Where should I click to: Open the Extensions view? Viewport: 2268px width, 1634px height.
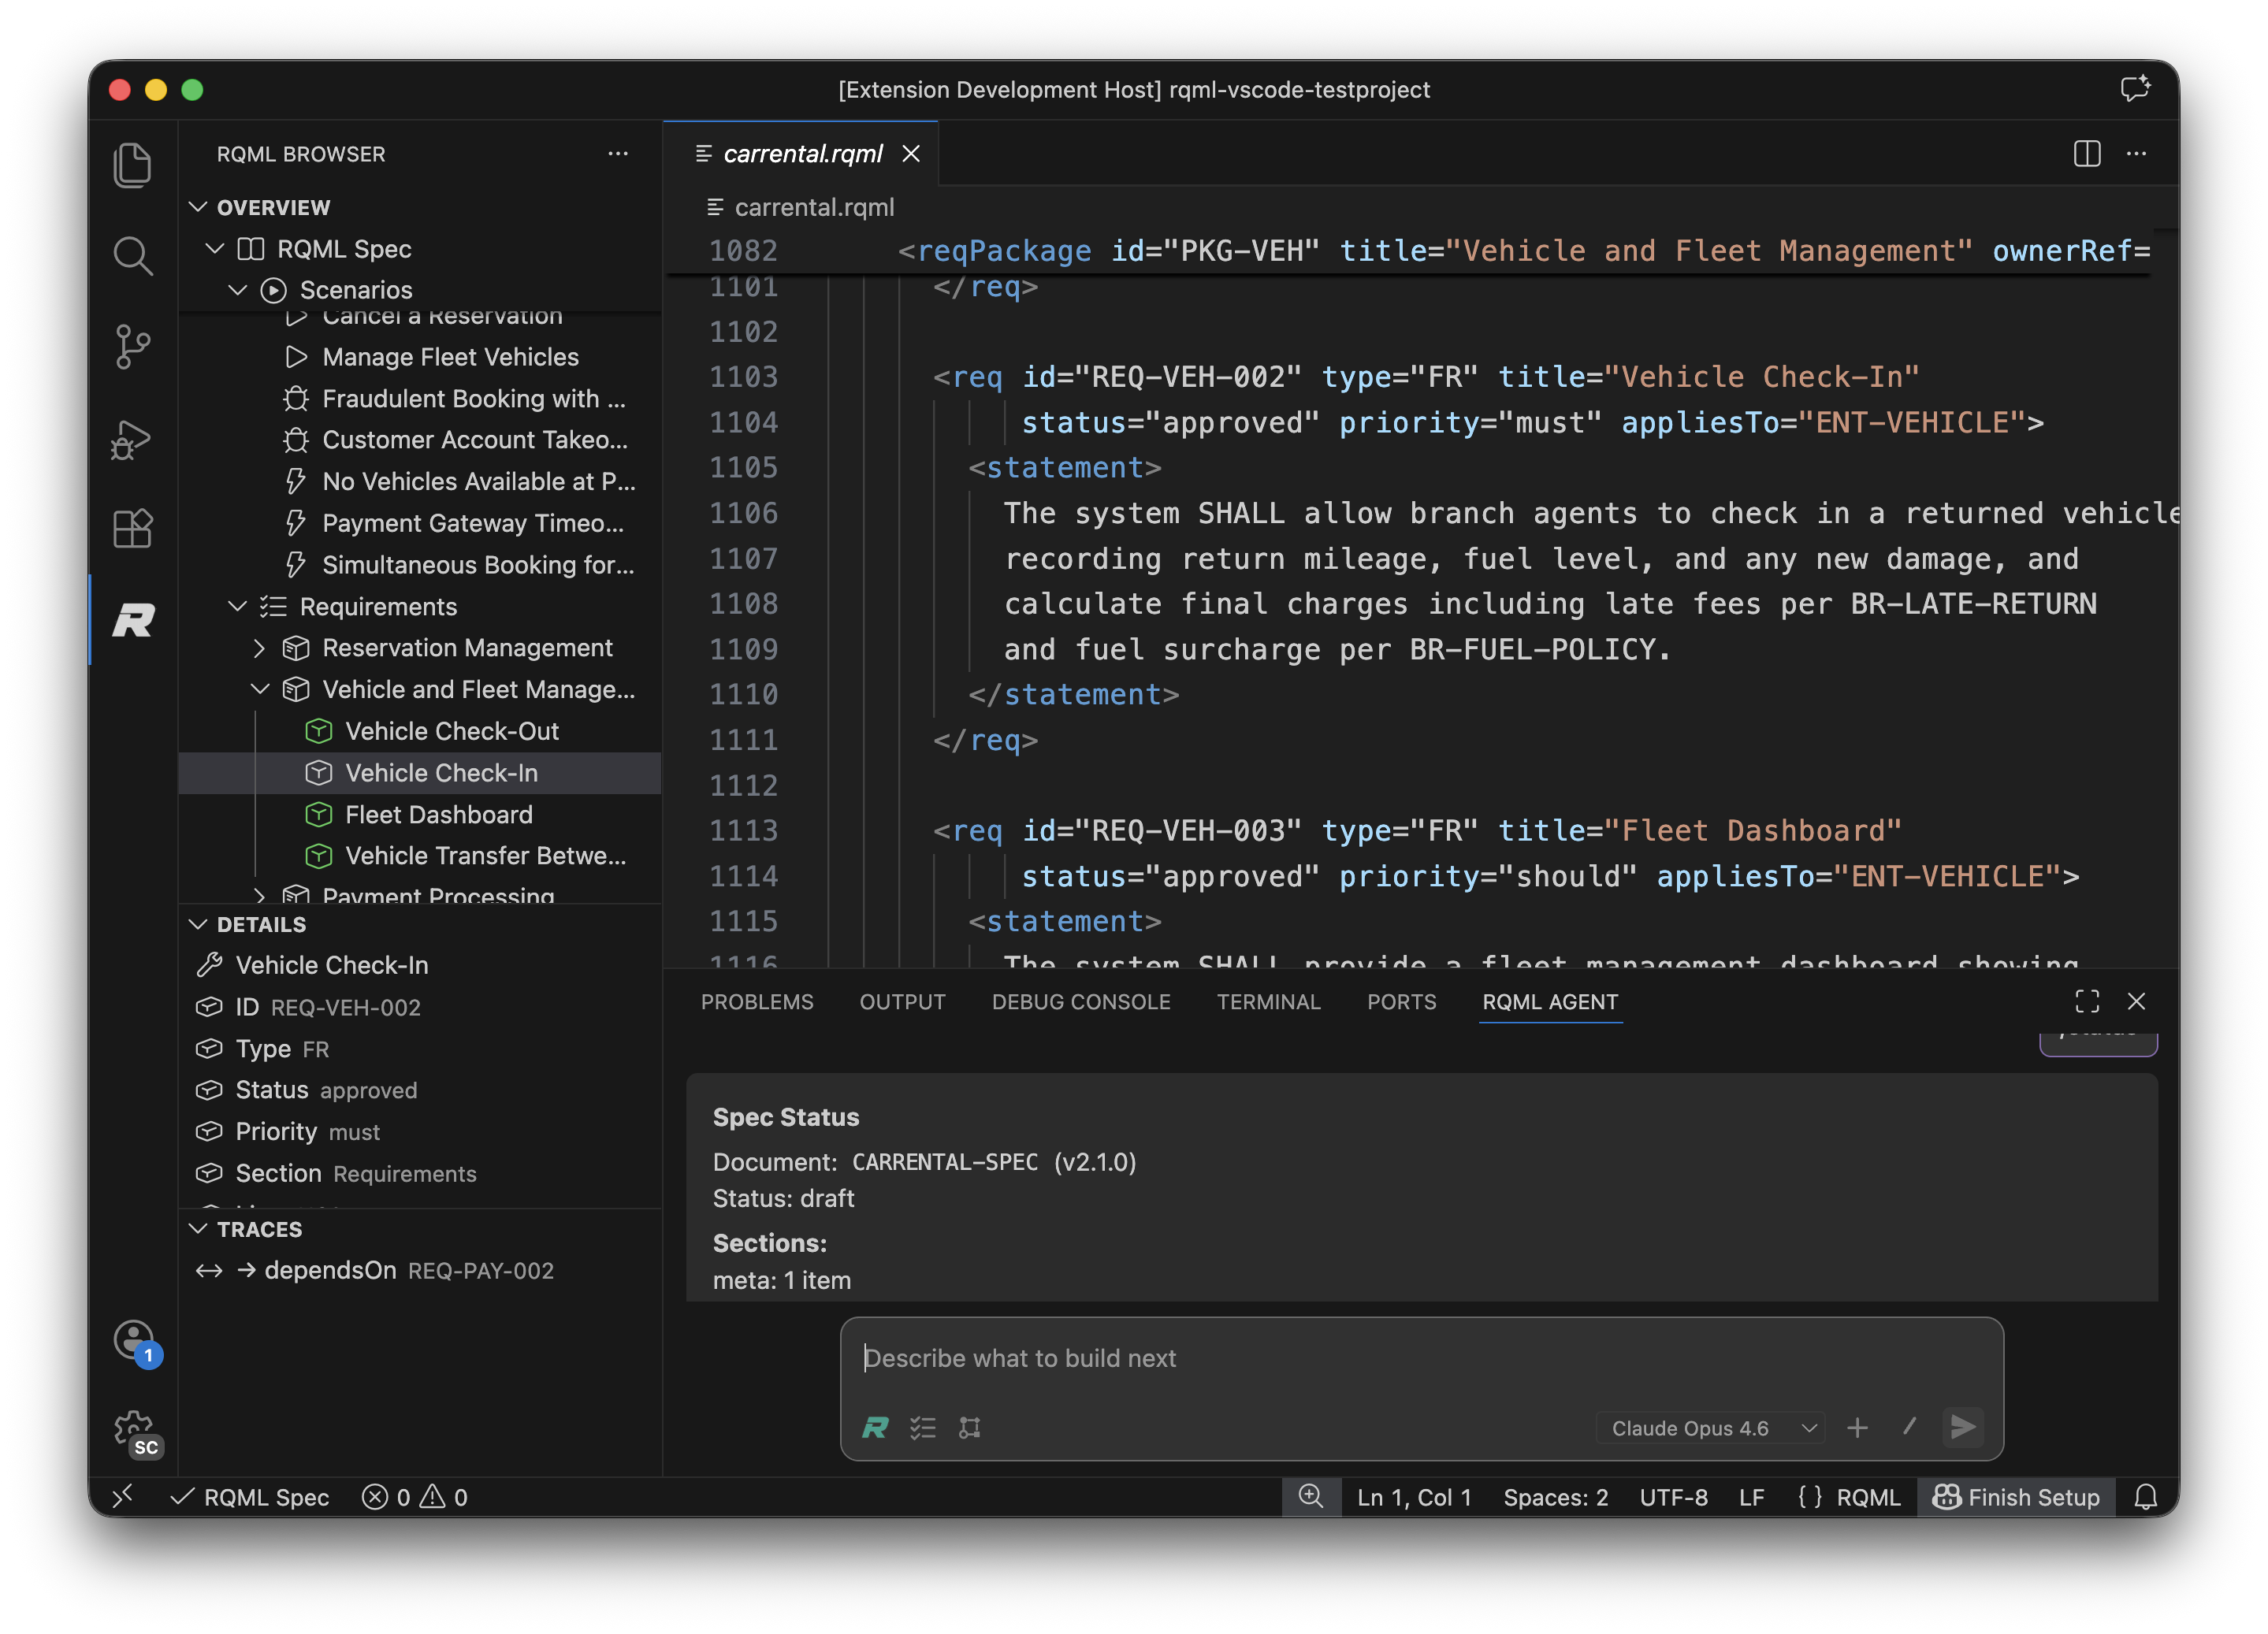(133, 528)
